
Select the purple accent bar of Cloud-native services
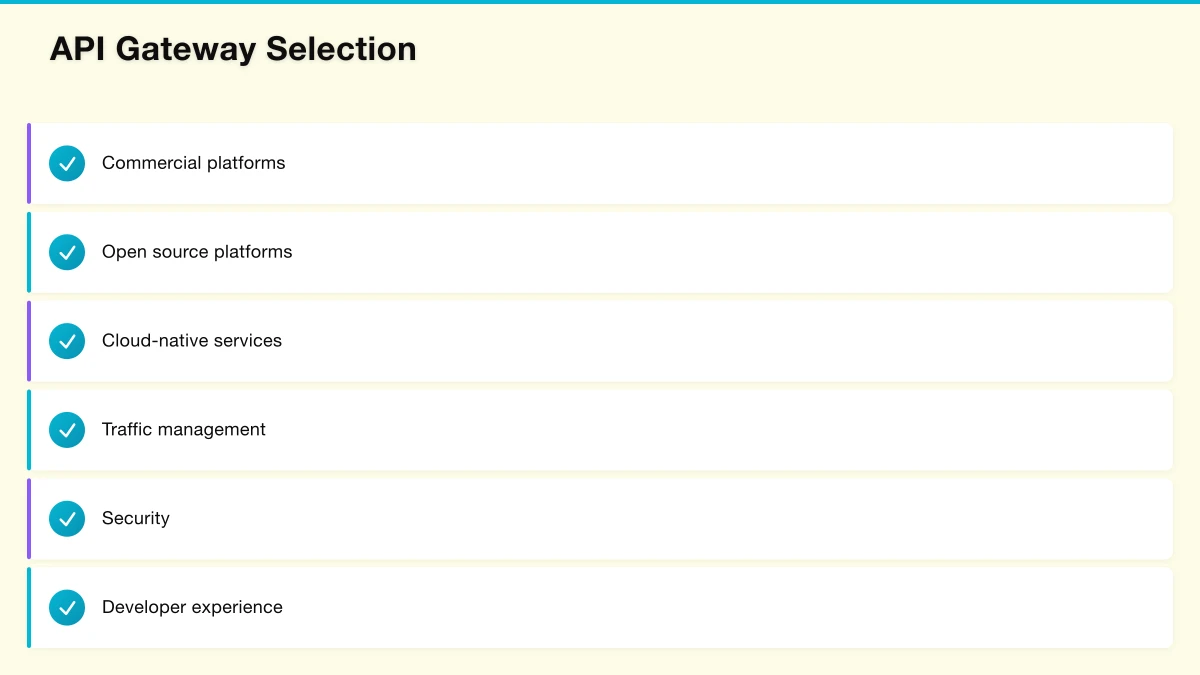29,341
